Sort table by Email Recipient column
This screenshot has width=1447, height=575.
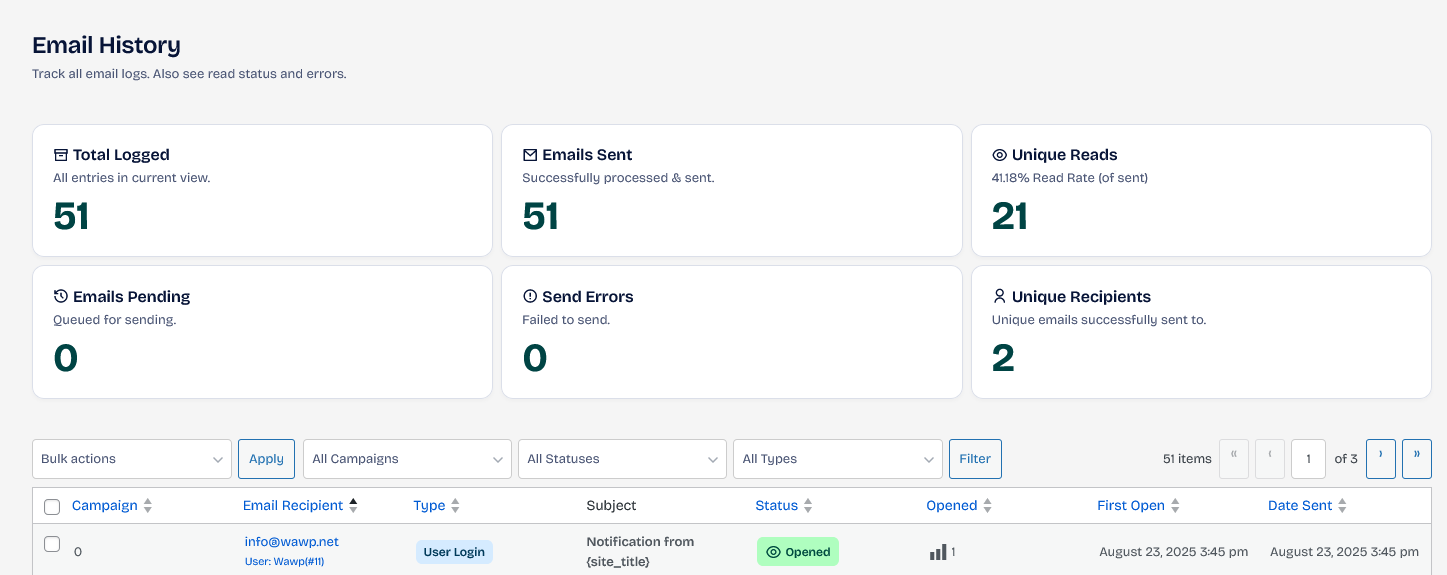click(x=292, y=506)
